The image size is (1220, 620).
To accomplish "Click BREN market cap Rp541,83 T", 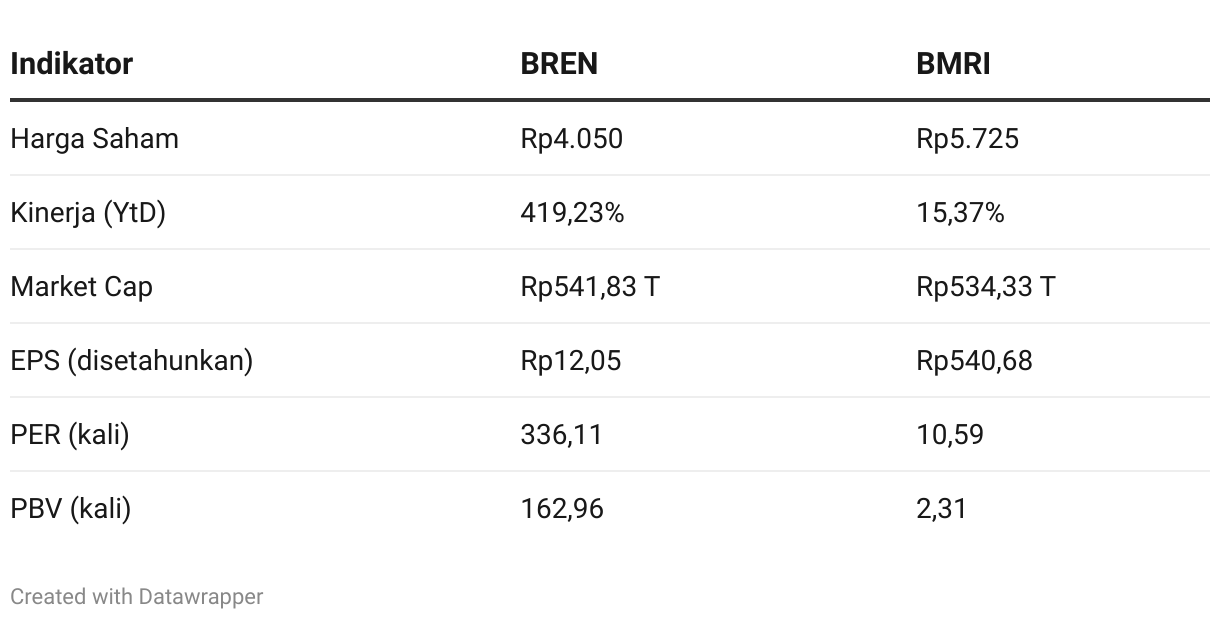I will coord(589,286).
